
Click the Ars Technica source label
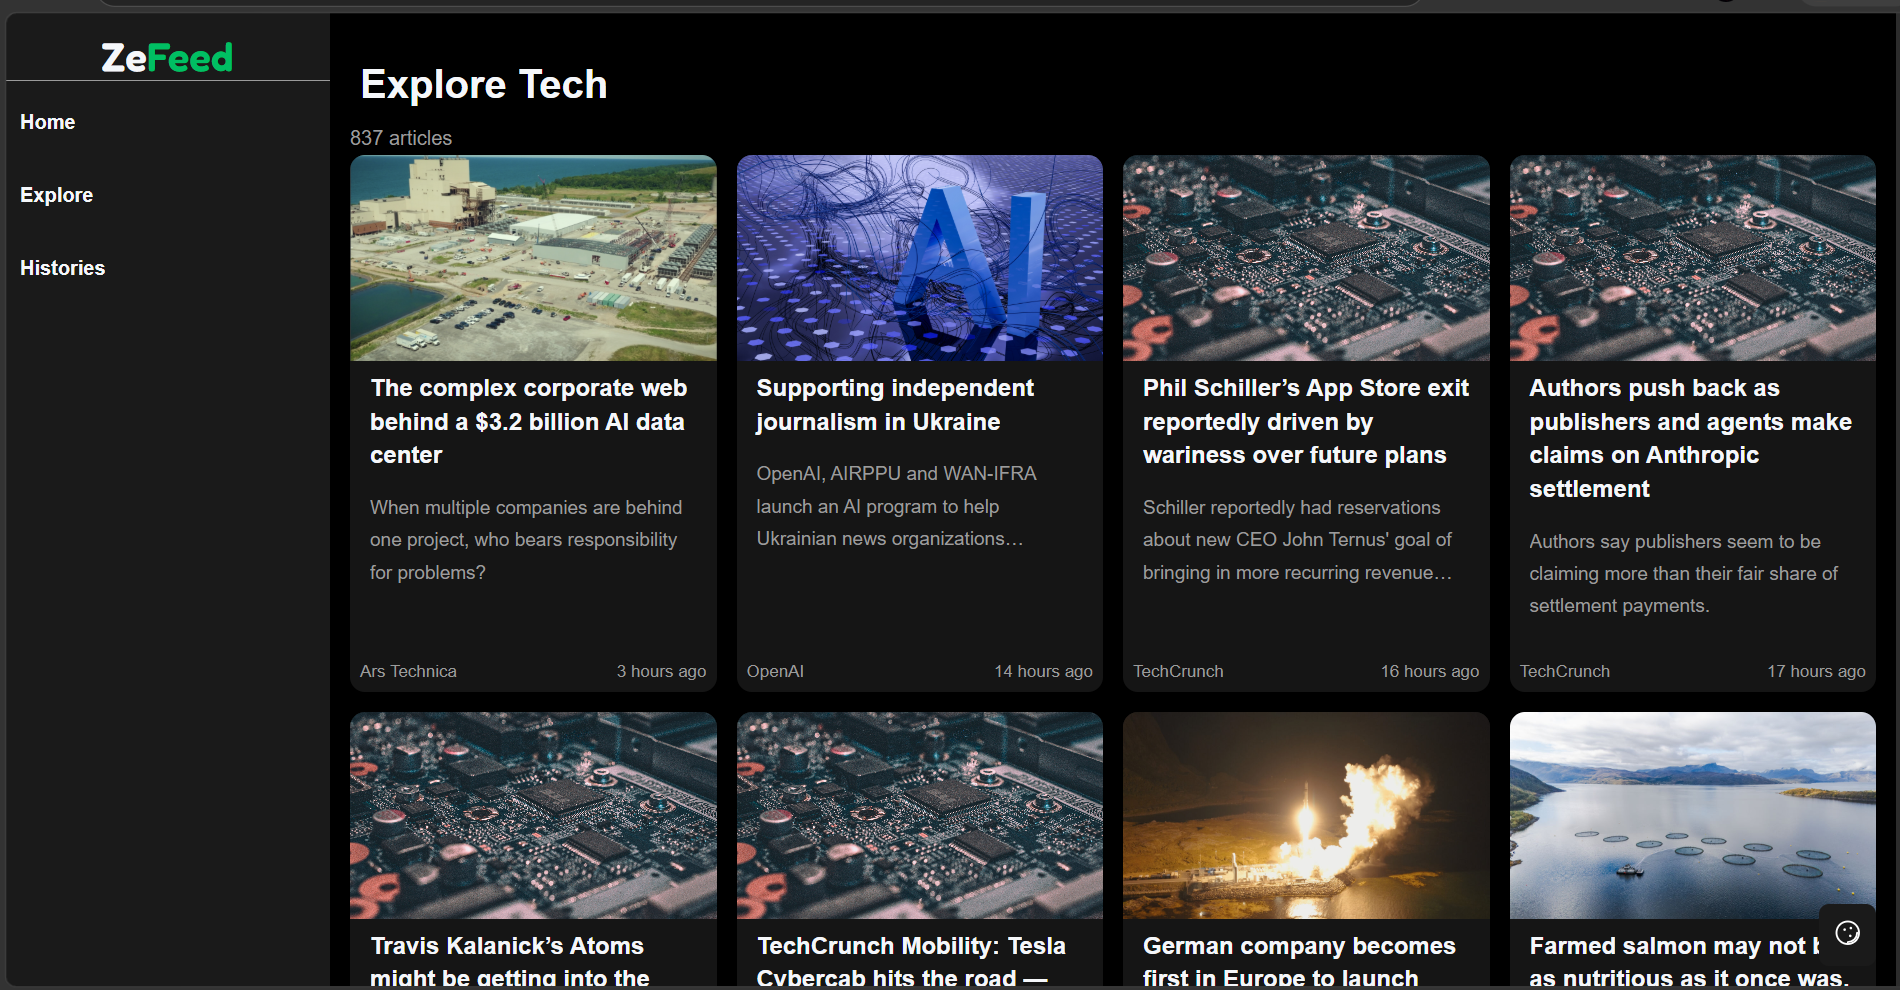(x=408, y=671)
